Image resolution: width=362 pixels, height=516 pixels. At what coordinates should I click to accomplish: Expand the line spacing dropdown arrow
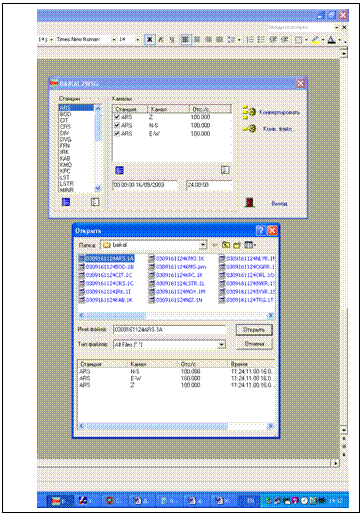(239, 40)
